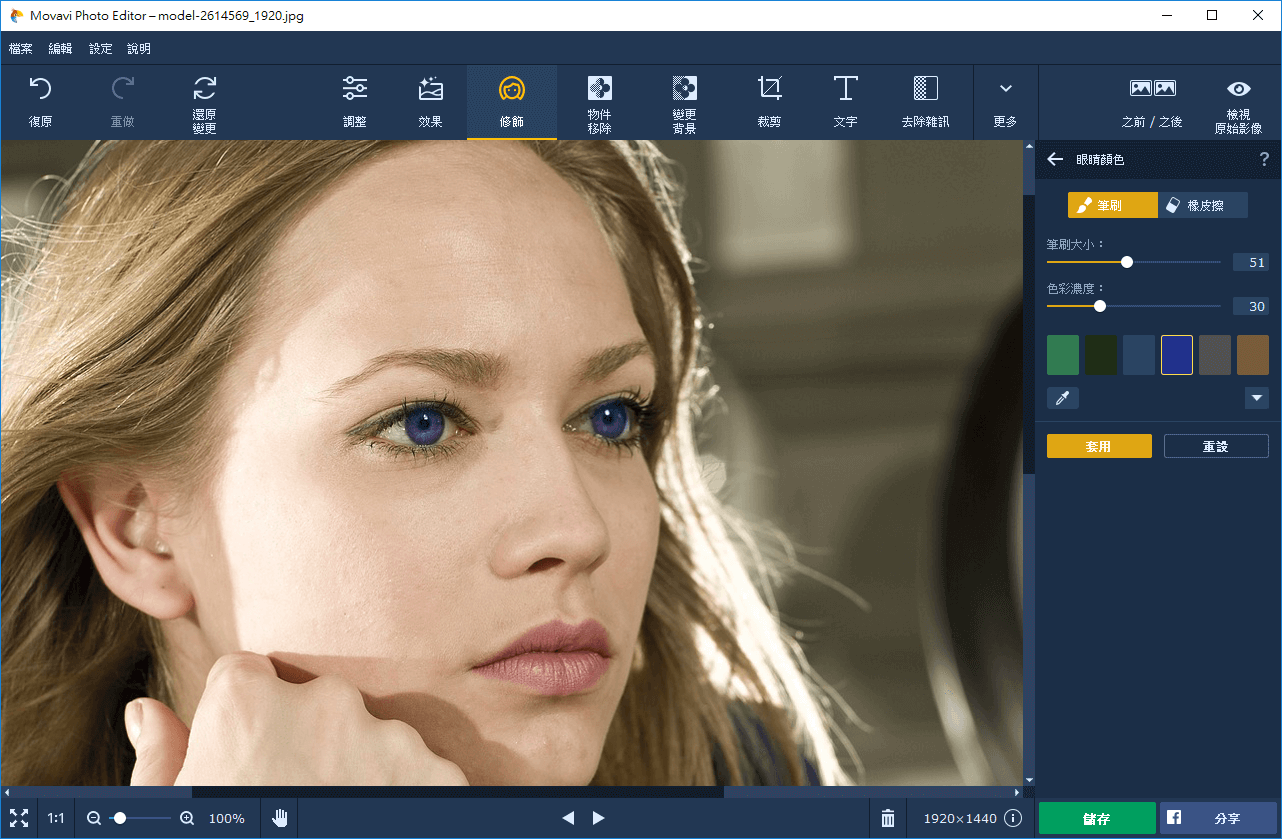
Task: Select the Object Removal (物件移除) tool
Action: (599, 102)
